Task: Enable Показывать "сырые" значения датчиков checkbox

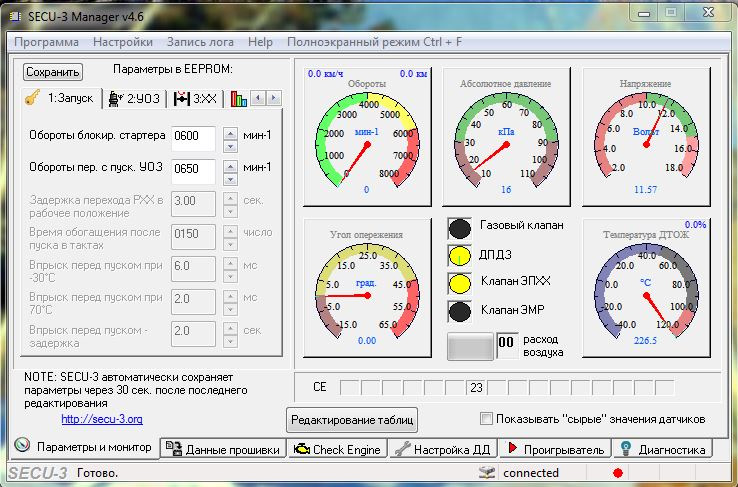Action: [486, 418]
